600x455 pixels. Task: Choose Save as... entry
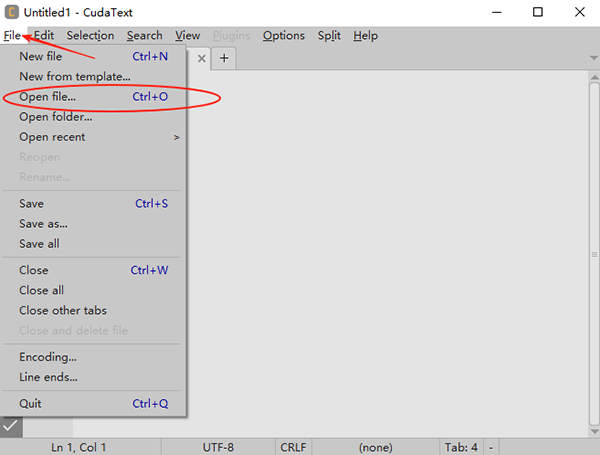[x=93, y=223]
